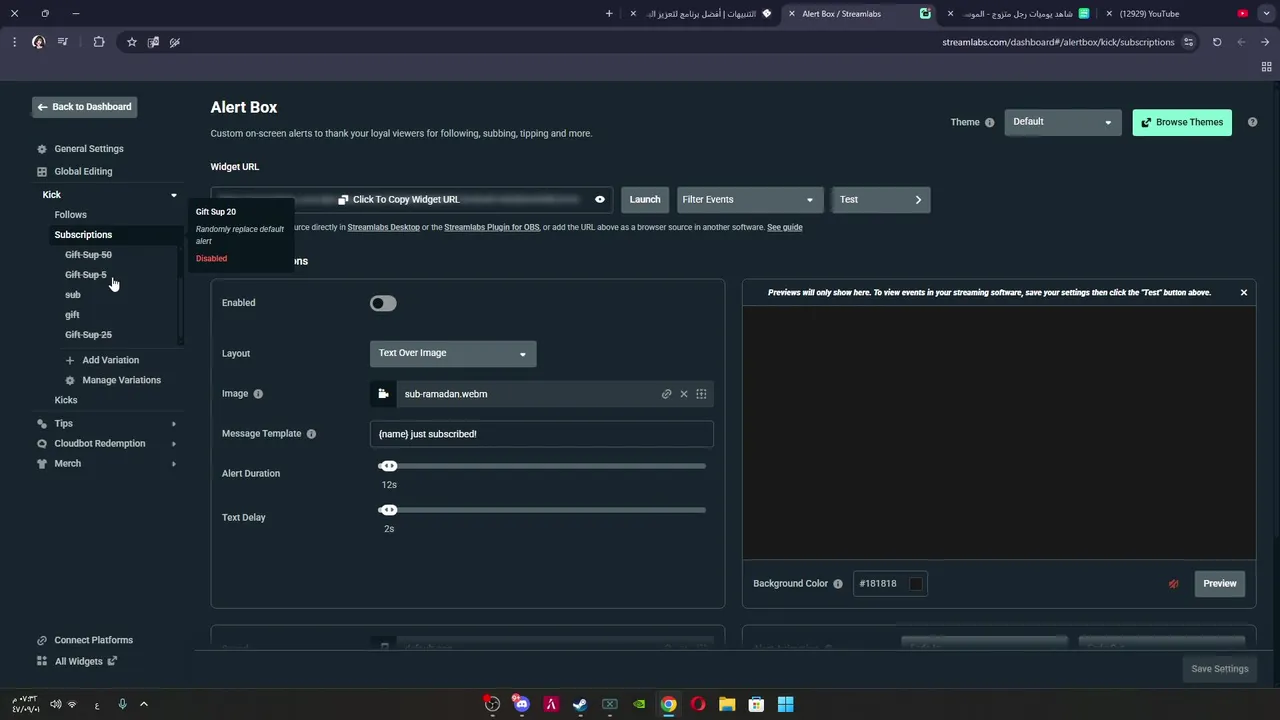Click the Alert Duration slider handle
The image size is (1280, 720).
click(389, 466)
